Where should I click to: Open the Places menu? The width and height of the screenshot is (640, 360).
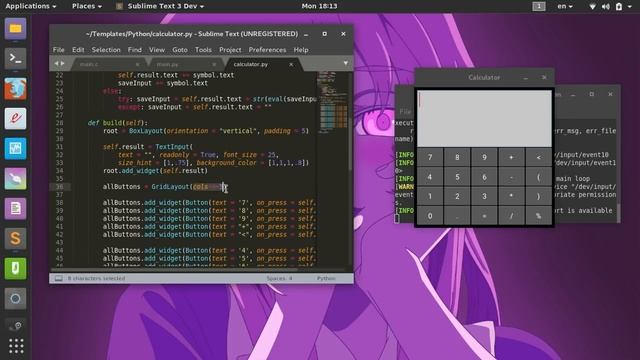coord(87,6)
